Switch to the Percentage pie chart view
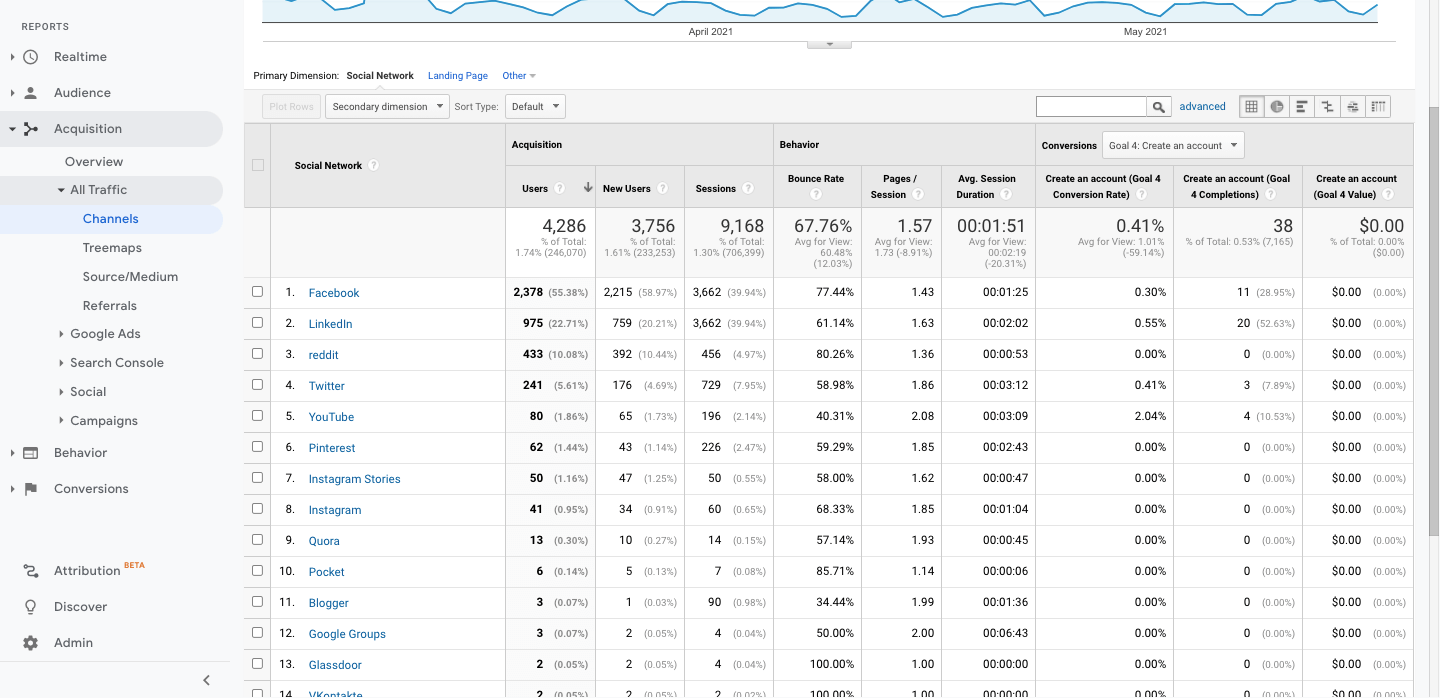Viewport: 1440px width, 698px height. 1277,107
